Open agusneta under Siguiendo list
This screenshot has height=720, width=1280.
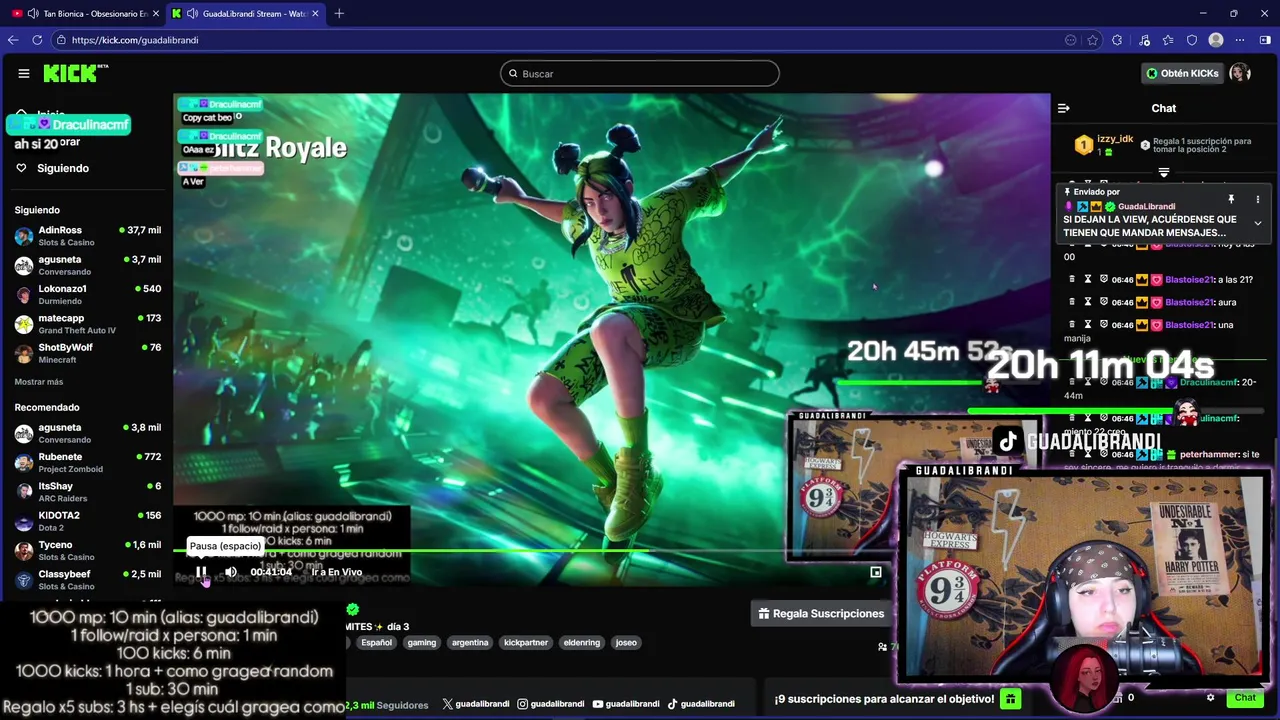87,265
